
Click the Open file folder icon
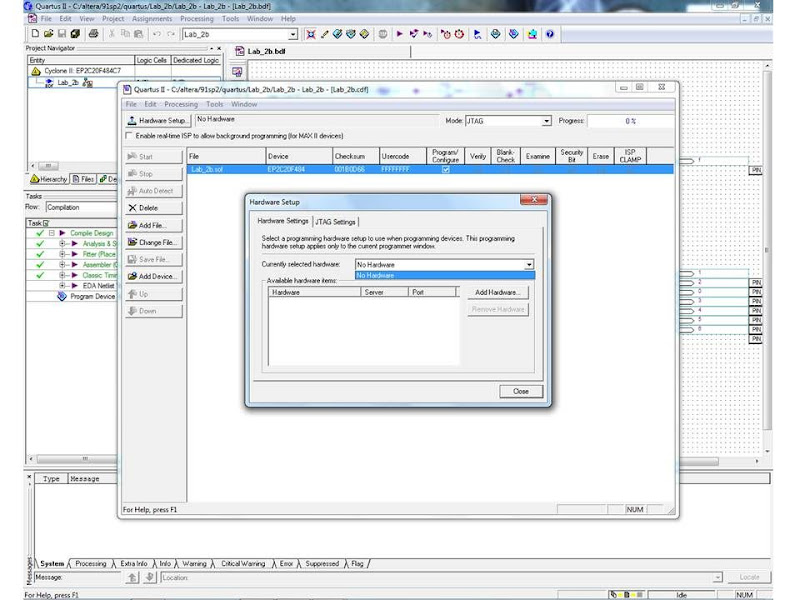(x=48, y=34)
